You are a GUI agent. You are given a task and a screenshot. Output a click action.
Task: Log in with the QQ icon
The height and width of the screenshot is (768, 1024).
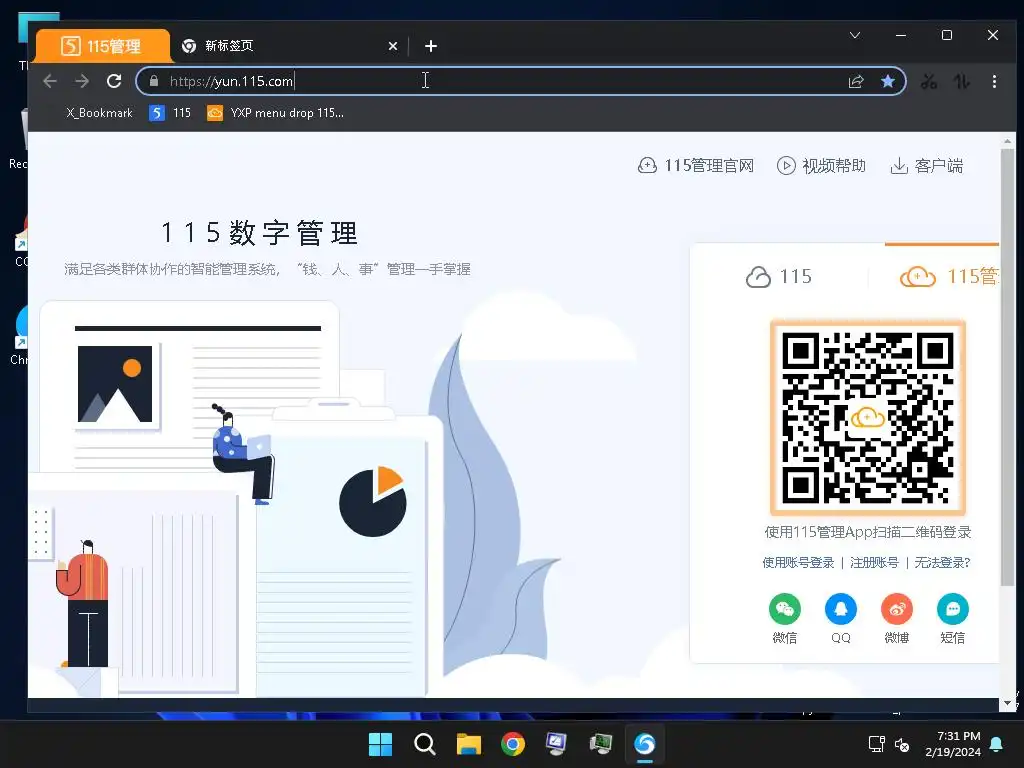click(x=840, y=609)
